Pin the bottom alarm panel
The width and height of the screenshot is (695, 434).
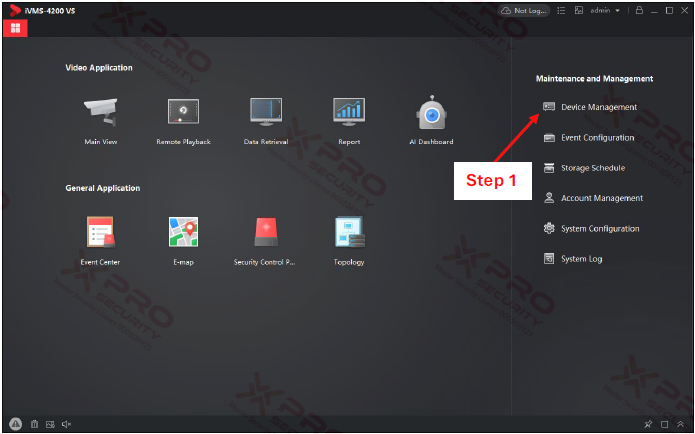(648, 424)
